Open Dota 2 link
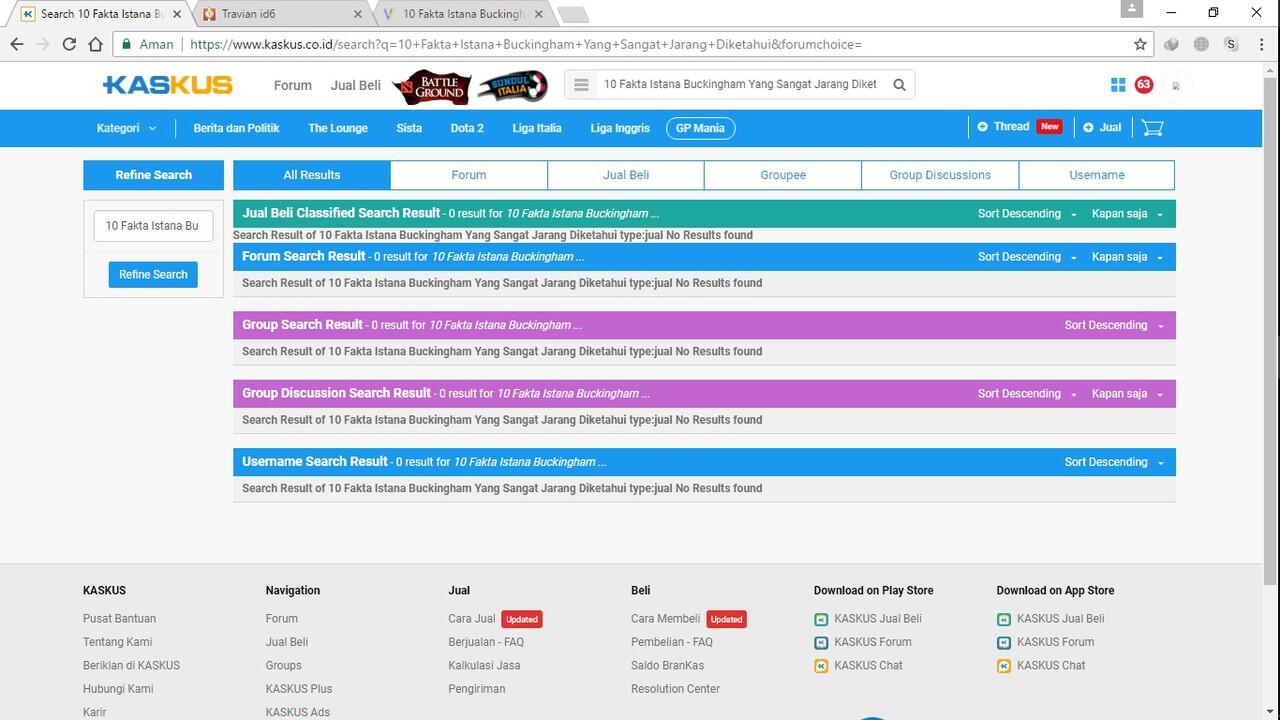This screenshot has width=1280, height=720. pyautogui.click(x=467, y=128)
